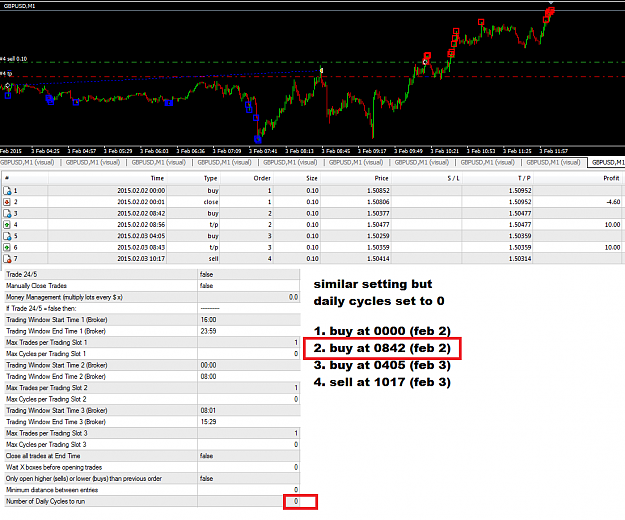The image size is (625, 520).
Task: Click the take-profit icon of row 6
Action: coord(7,247)
